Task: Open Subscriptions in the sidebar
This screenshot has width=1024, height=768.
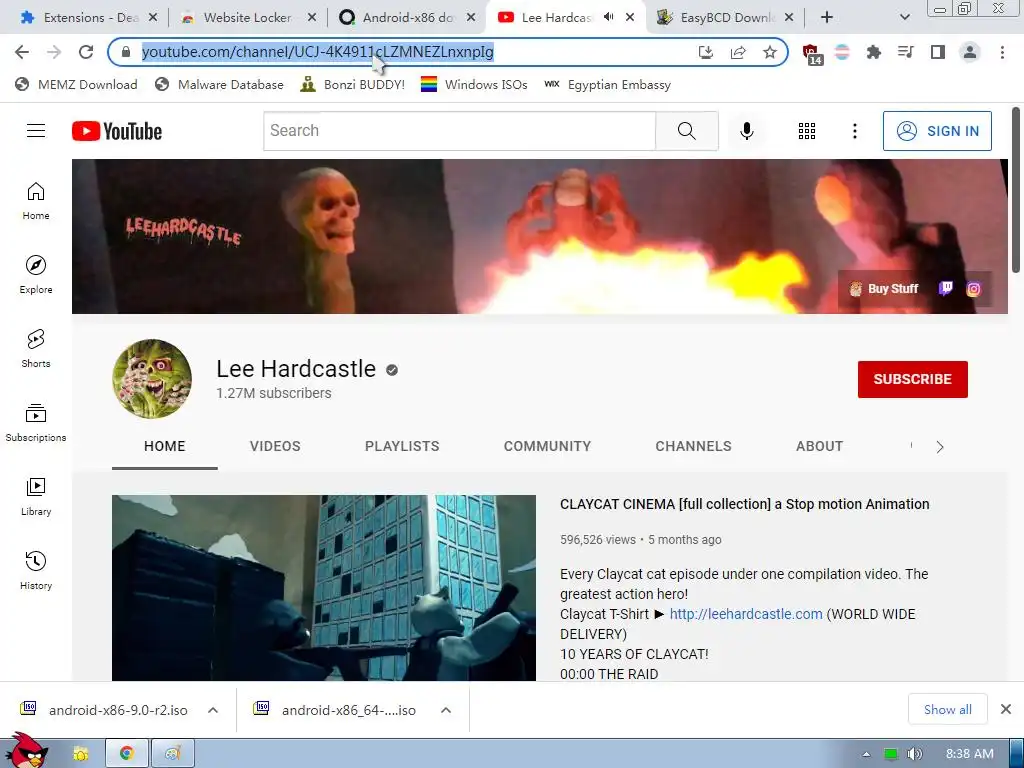Action: [x=36, y=423]
